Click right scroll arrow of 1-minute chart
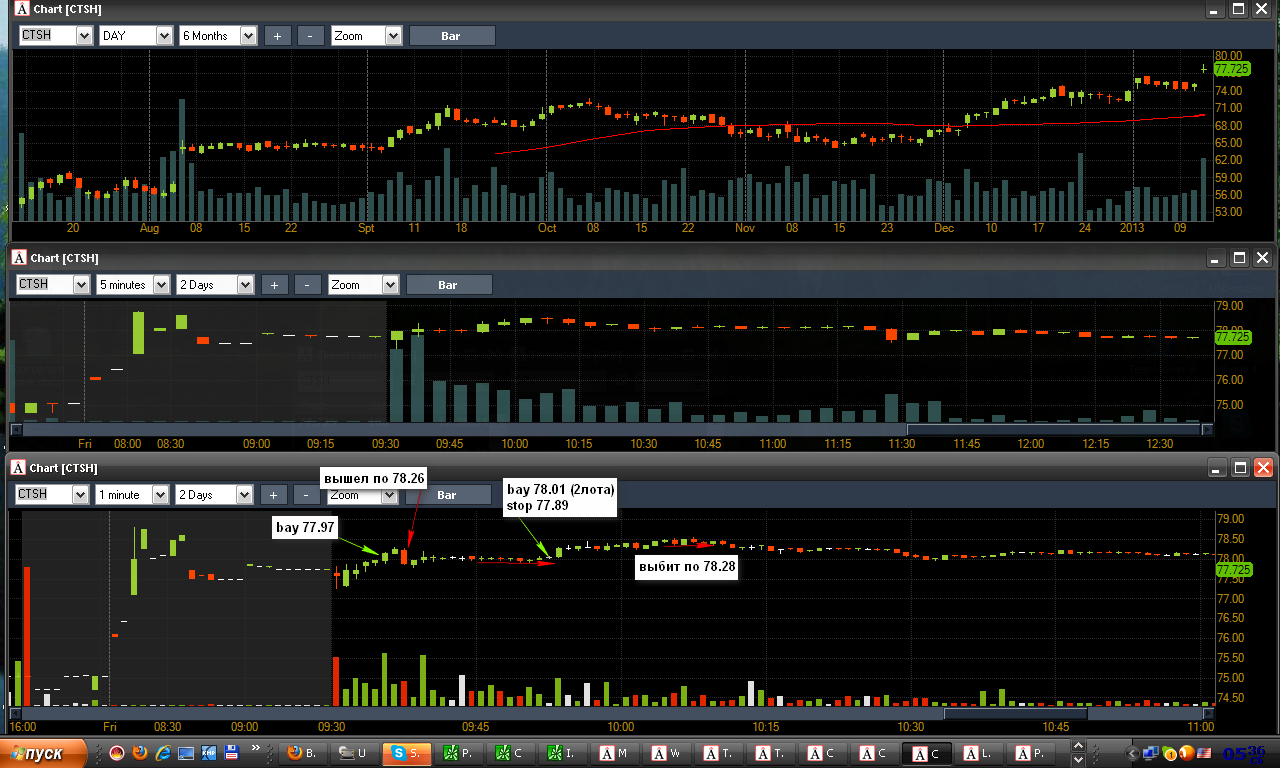The width and height of the screenshot is (1280, 768). [x=1208, y=713]
